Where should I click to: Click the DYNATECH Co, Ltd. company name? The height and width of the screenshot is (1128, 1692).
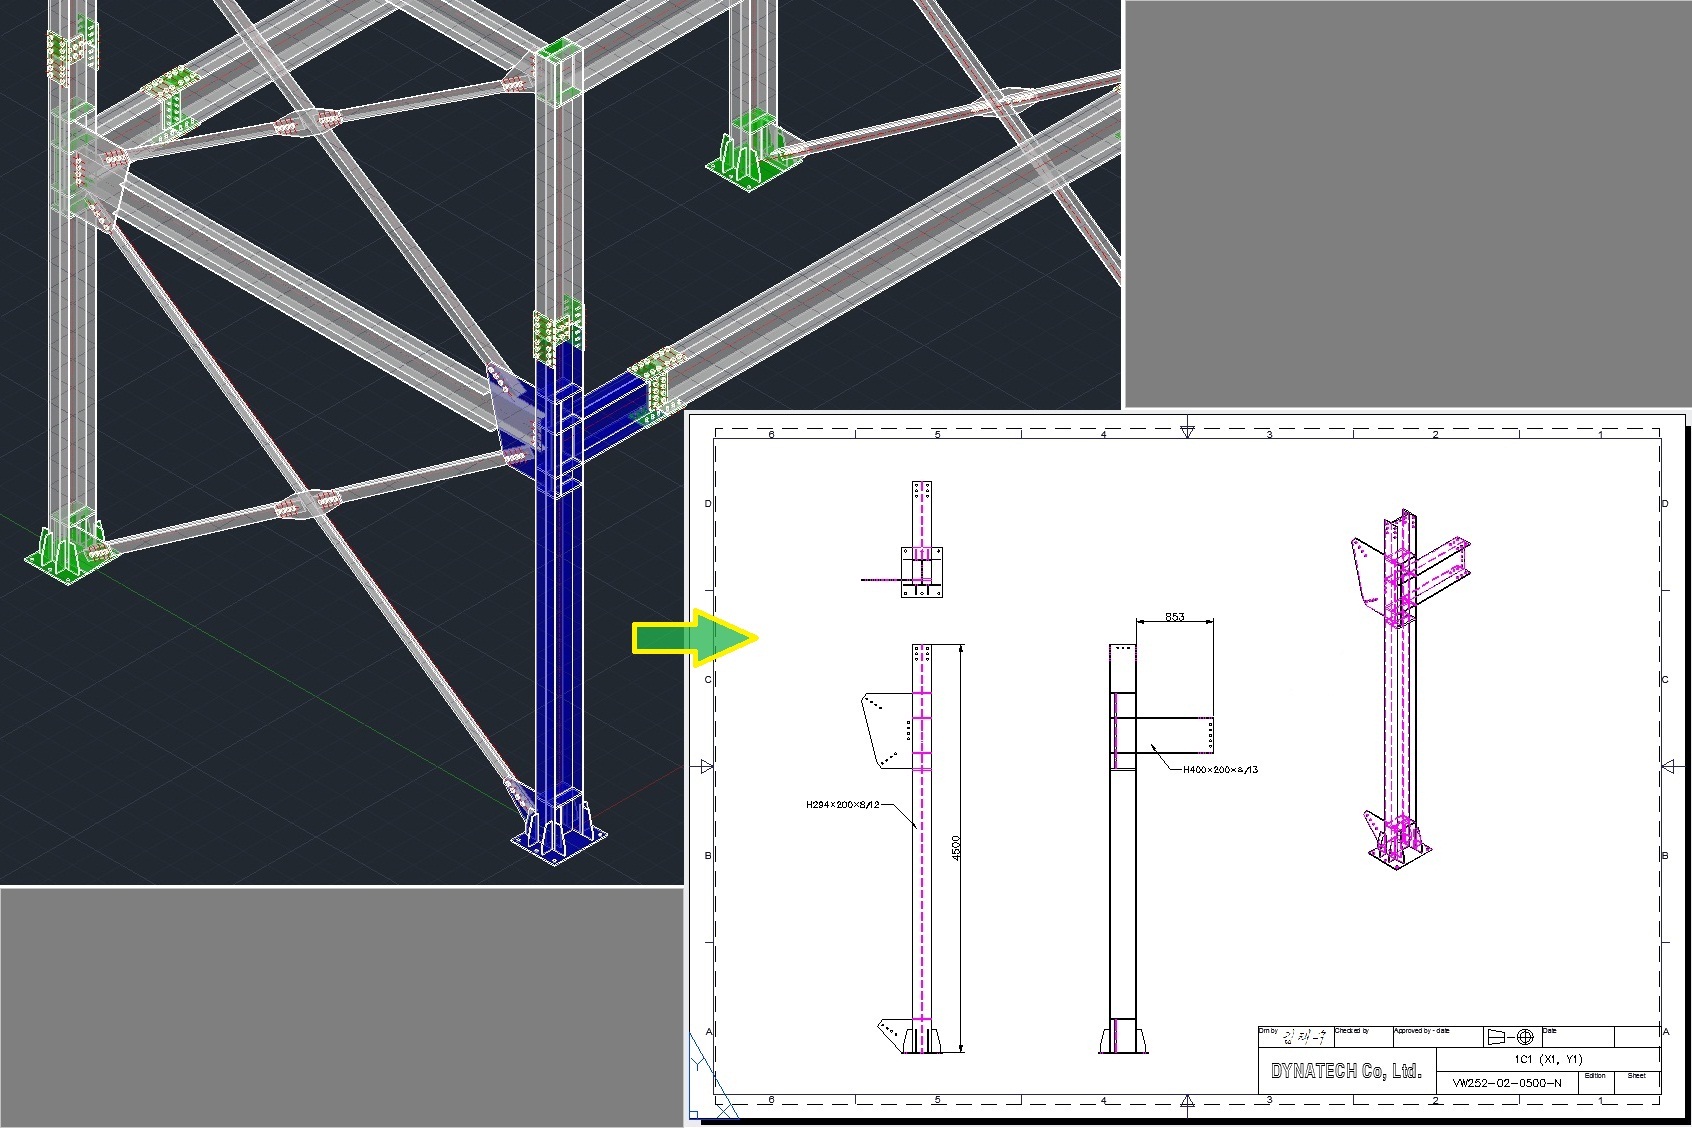tap(1345, 1071)
